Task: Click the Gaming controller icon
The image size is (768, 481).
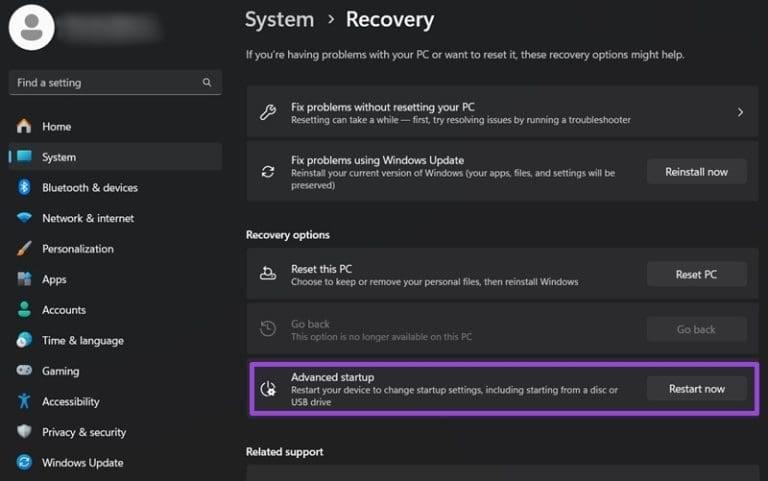Action: [x=24, y=370]
